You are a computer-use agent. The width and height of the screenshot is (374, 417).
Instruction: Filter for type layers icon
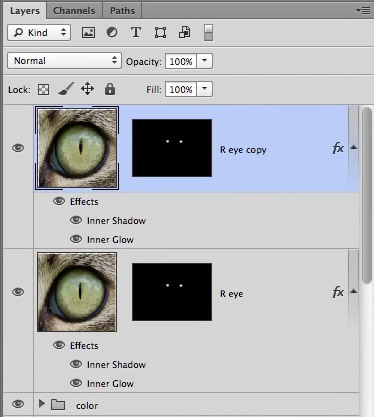tap(136, 33)
